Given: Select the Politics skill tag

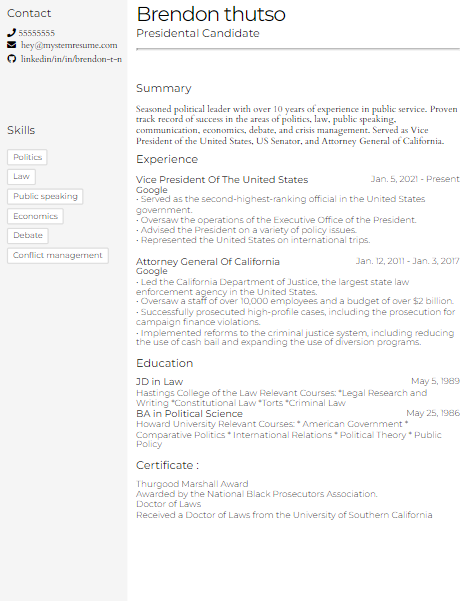Looking at the screenshot, I should pos(27,157).
